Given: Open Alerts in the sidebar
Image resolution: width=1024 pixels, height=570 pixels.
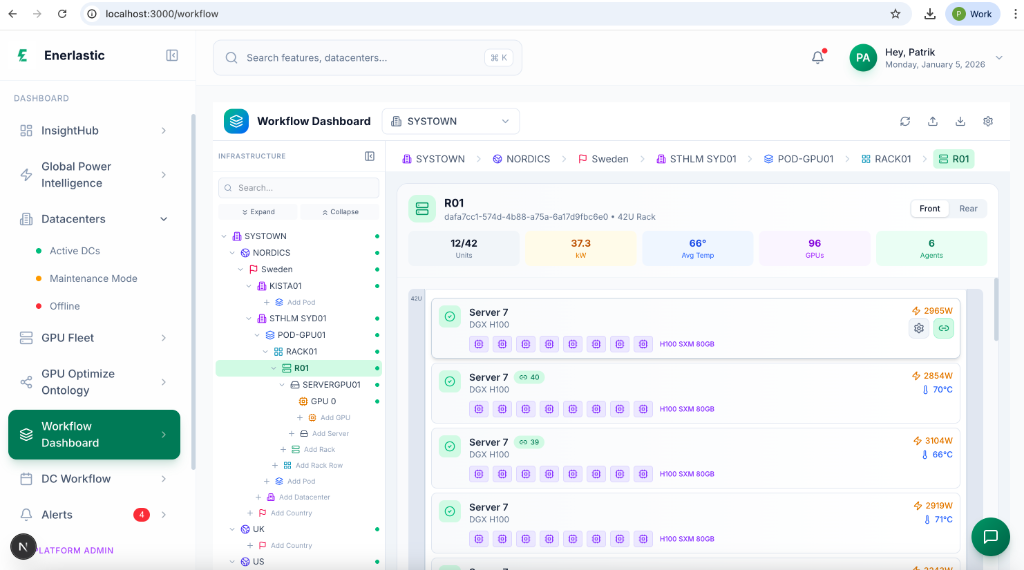Looking at the screenshot, I should click(x=94, y=515).
